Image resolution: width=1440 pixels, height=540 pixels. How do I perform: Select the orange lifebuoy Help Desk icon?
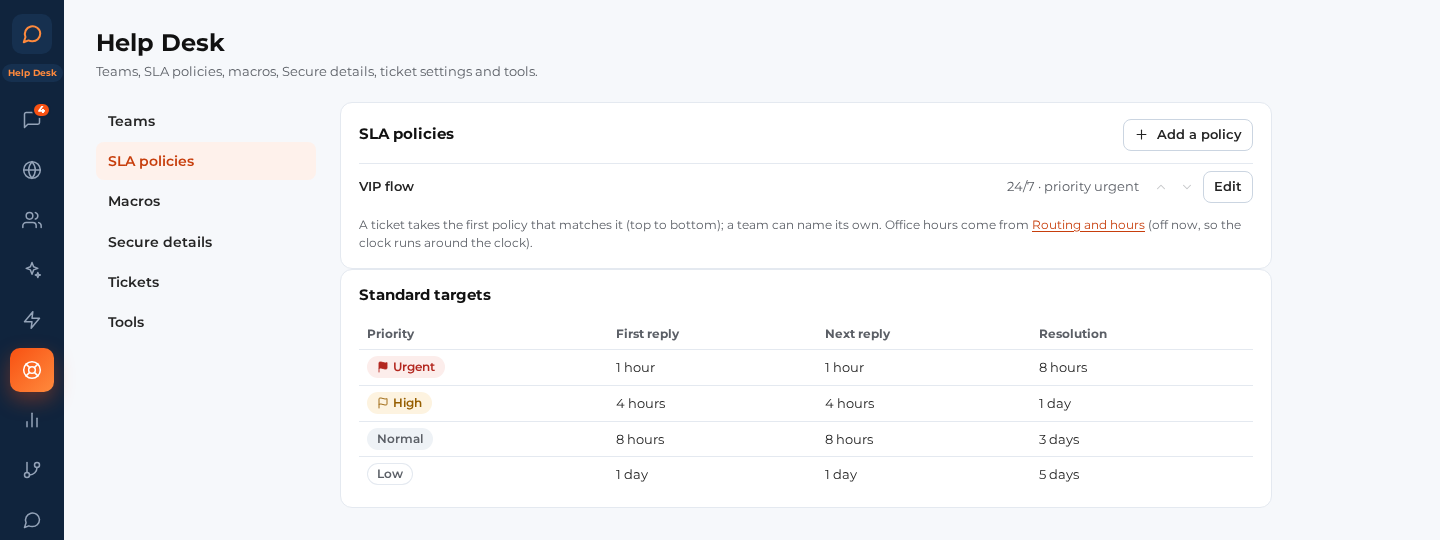pyautogui.click(x=32, y=370)
